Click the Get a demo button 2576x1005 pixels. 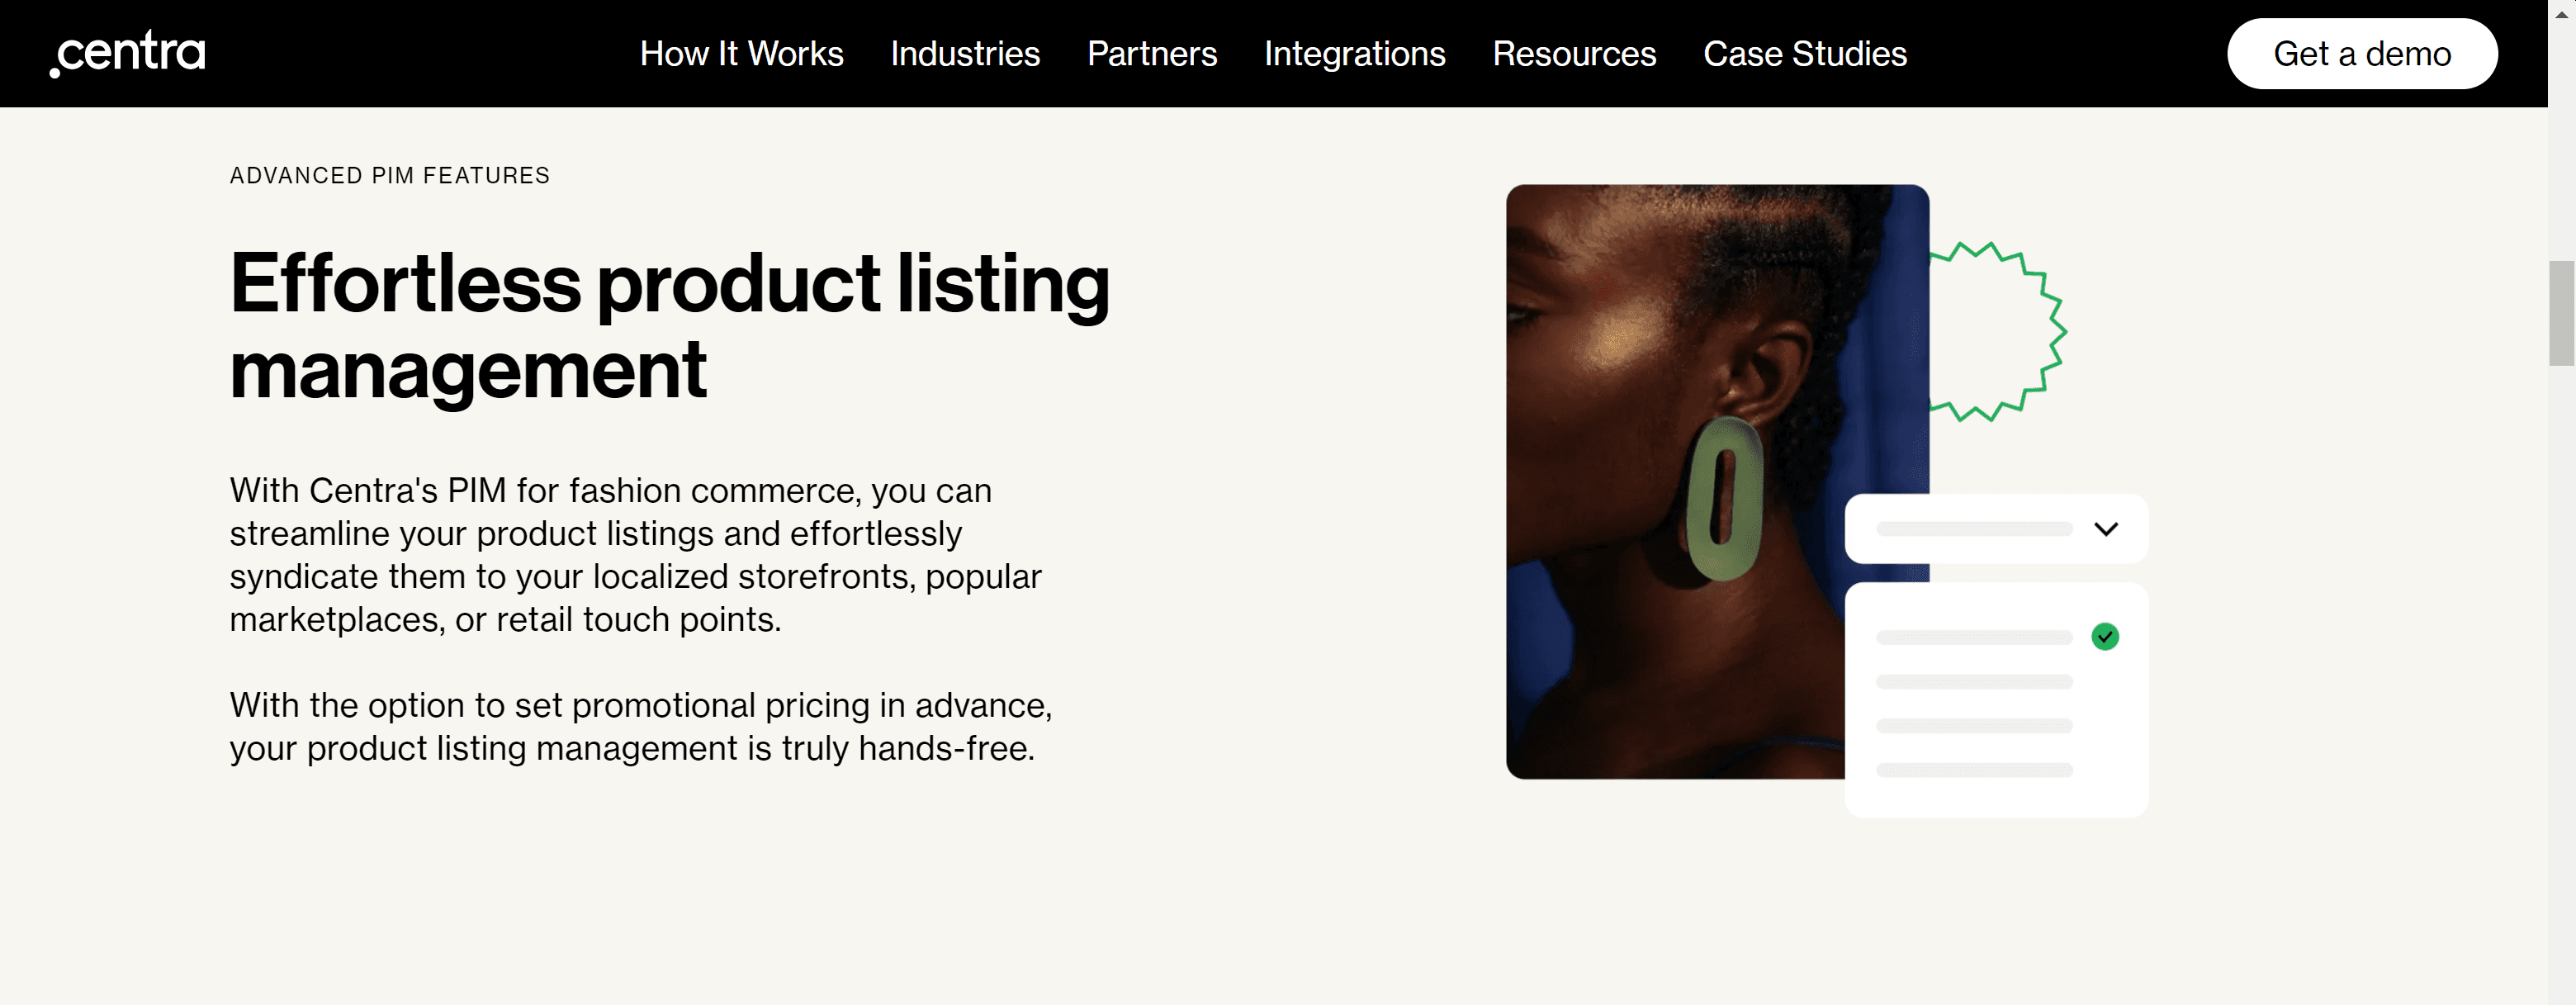point(2362,54)
